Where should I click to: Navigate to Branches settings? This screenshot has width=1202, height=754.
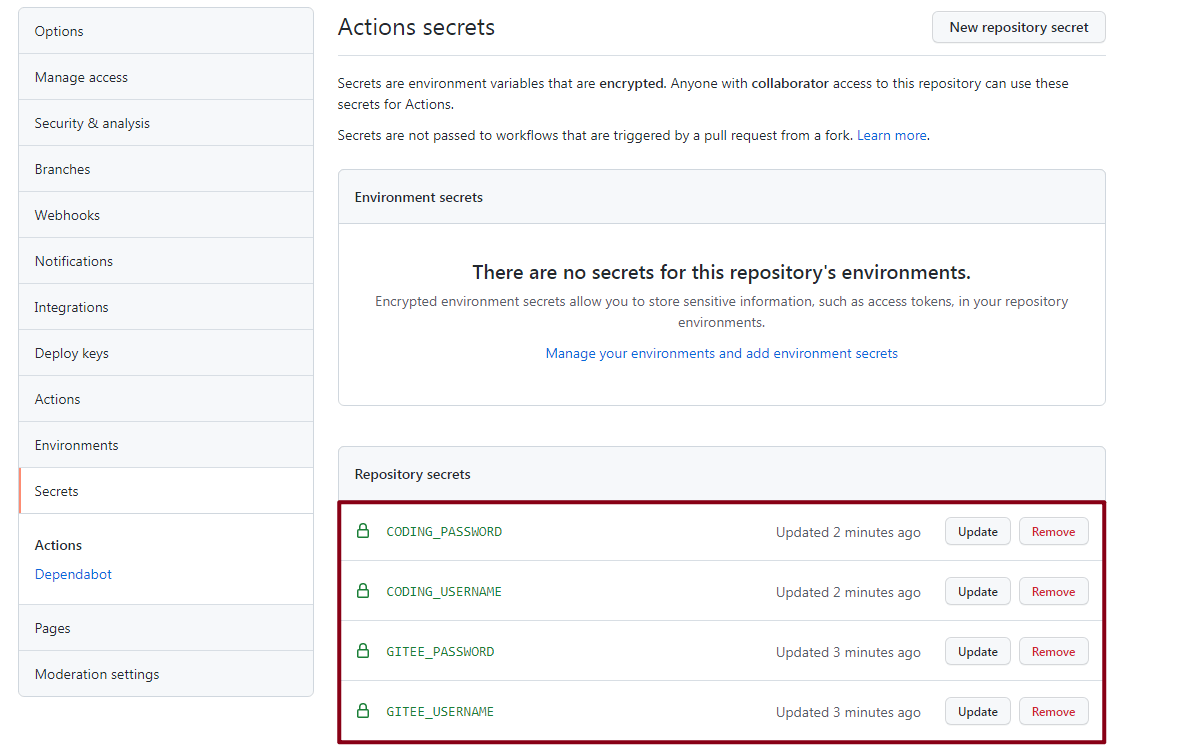pos(62,169)
